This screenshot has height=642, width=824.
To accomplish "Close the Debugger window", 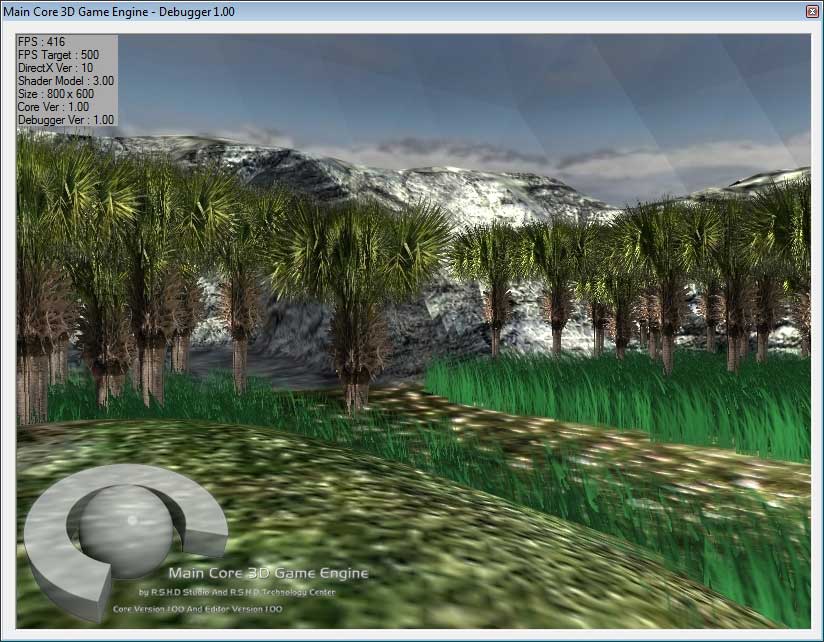I will tap(812, 11).
